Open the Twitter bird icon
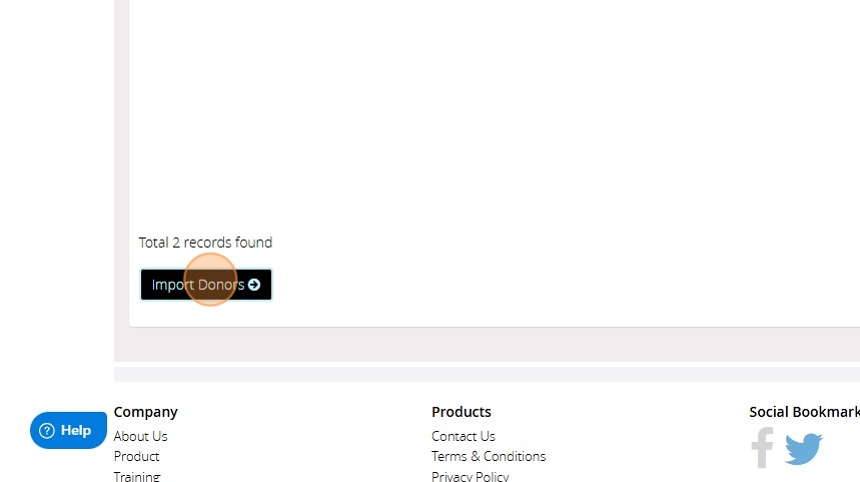Image resolution: width=860 pixels, height=482 pixels. (x=804, y=449)
